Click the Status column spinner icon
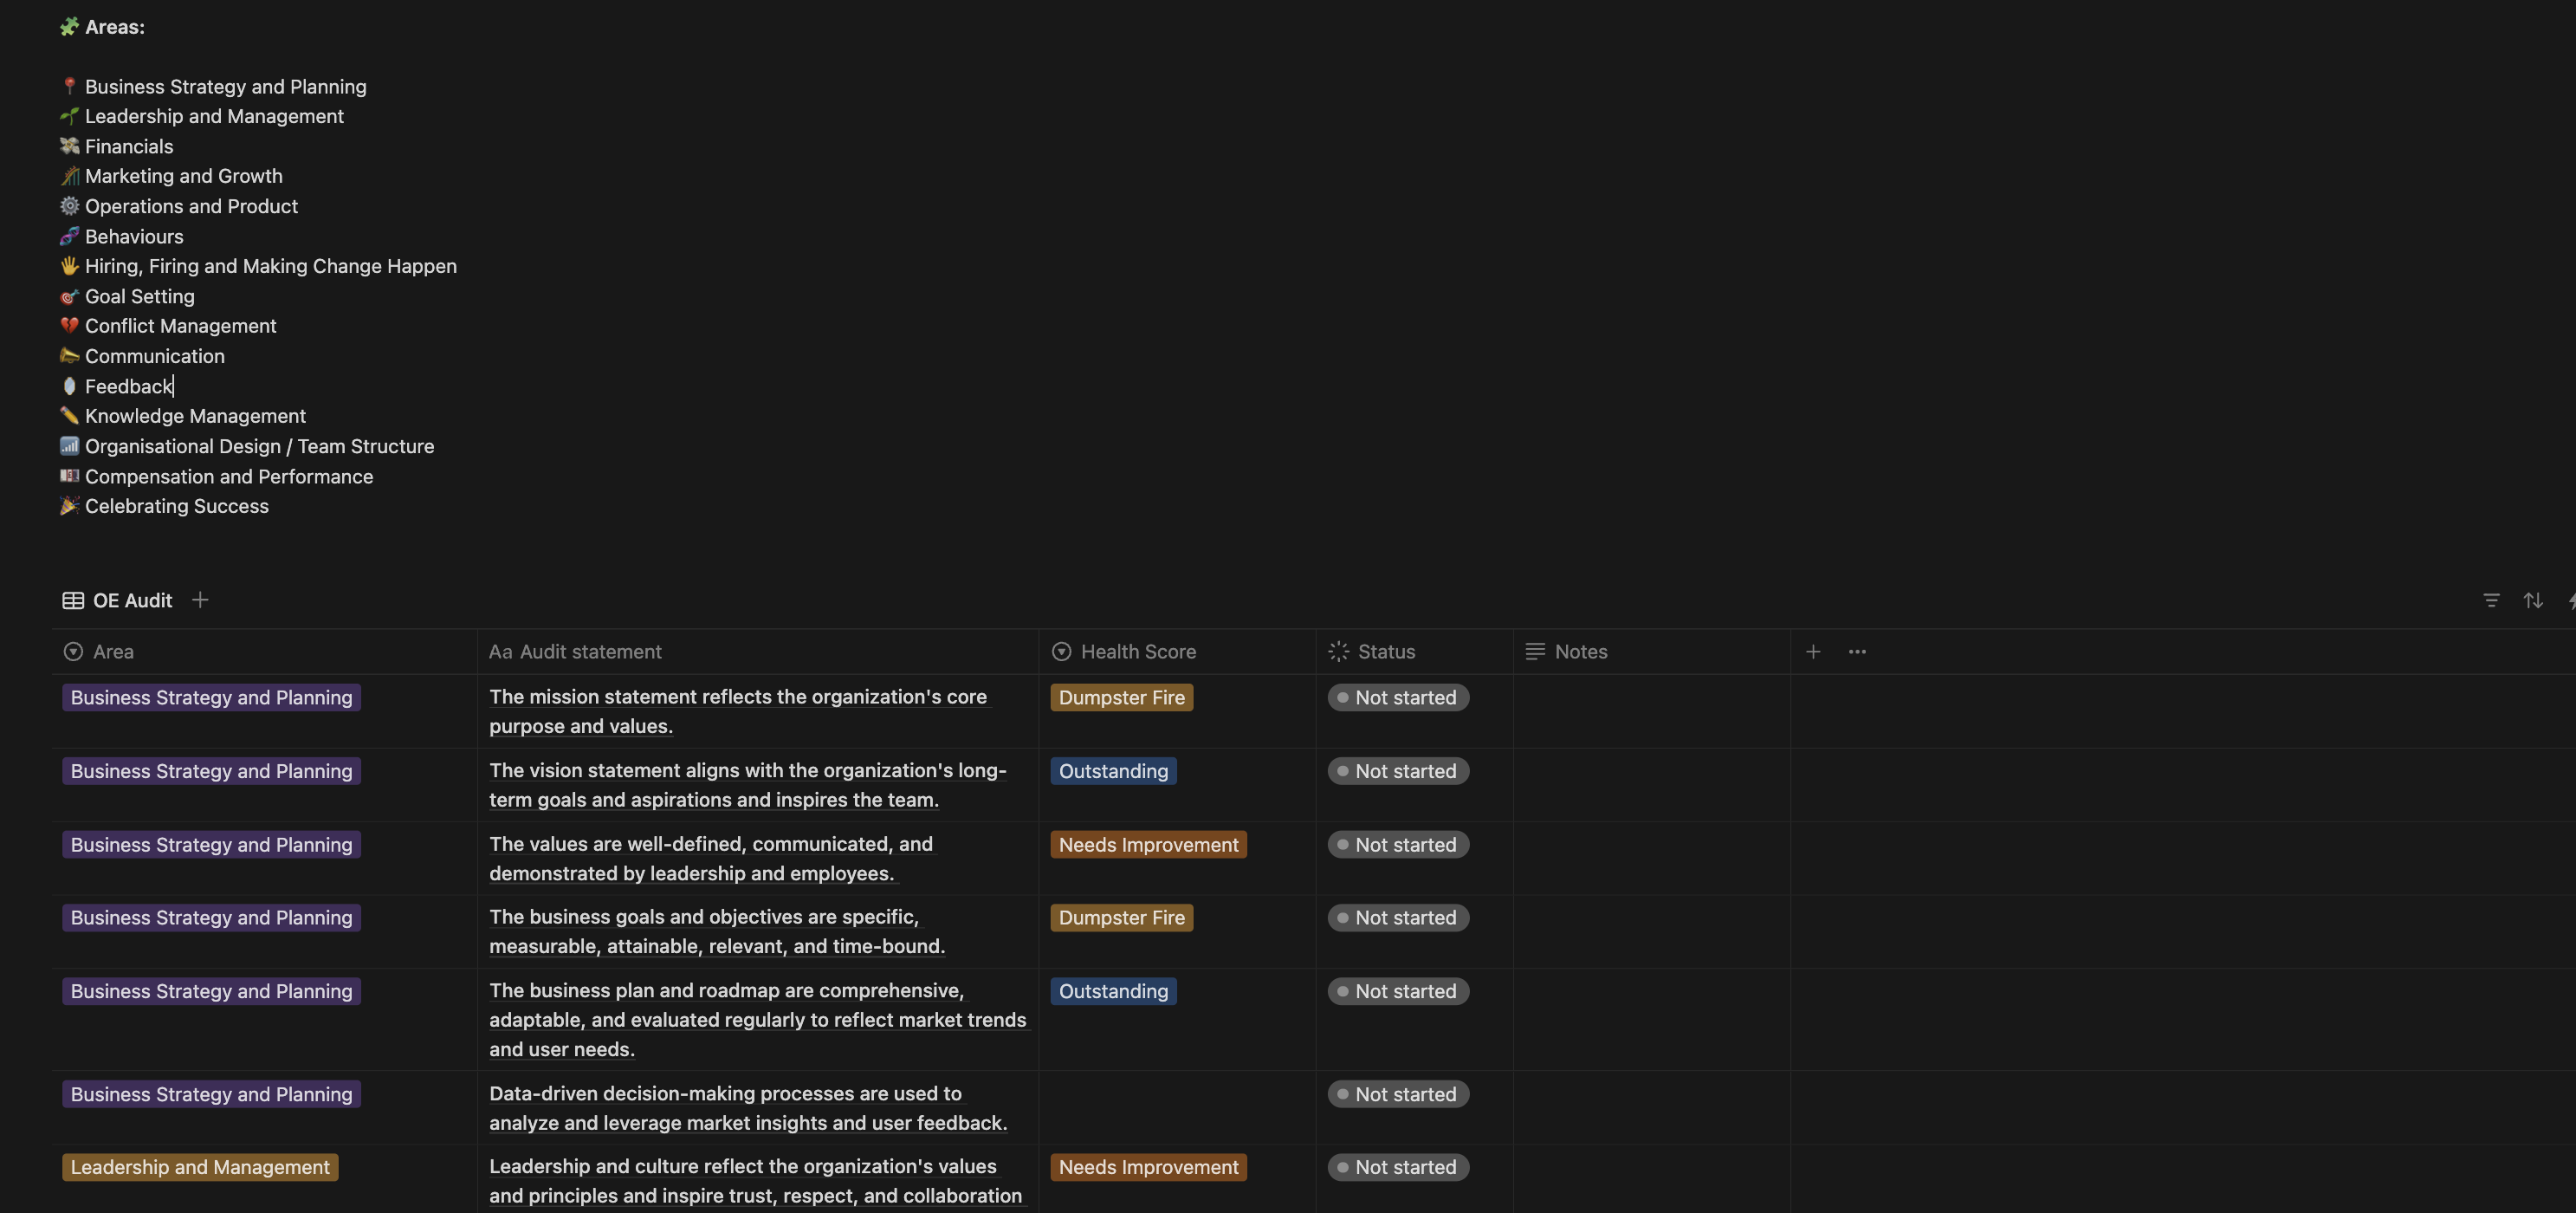This screenshot has width=2576, height=1213. coord(1338,651)
